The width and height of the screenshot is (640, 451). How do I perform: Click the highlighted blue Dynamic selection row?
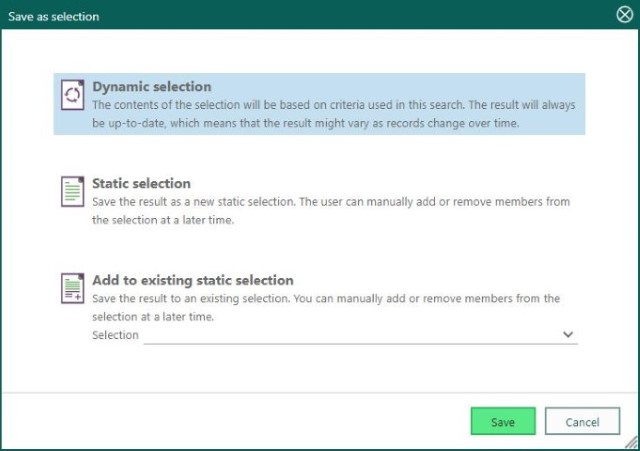point(319,104)
